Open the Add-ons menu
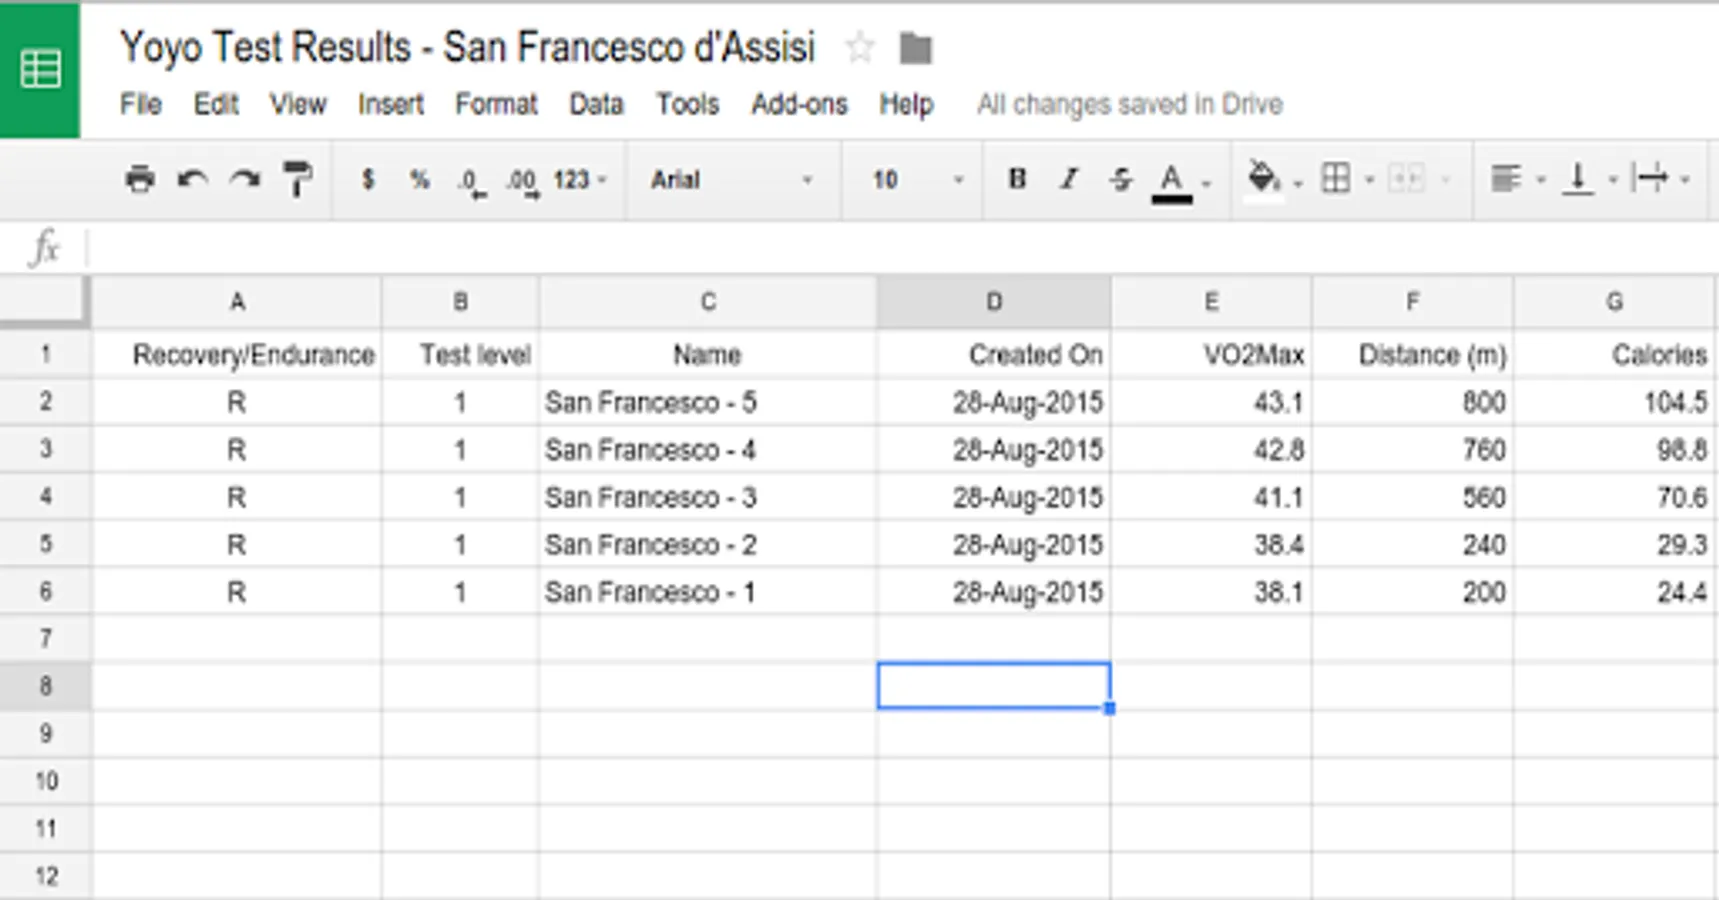 799,104
